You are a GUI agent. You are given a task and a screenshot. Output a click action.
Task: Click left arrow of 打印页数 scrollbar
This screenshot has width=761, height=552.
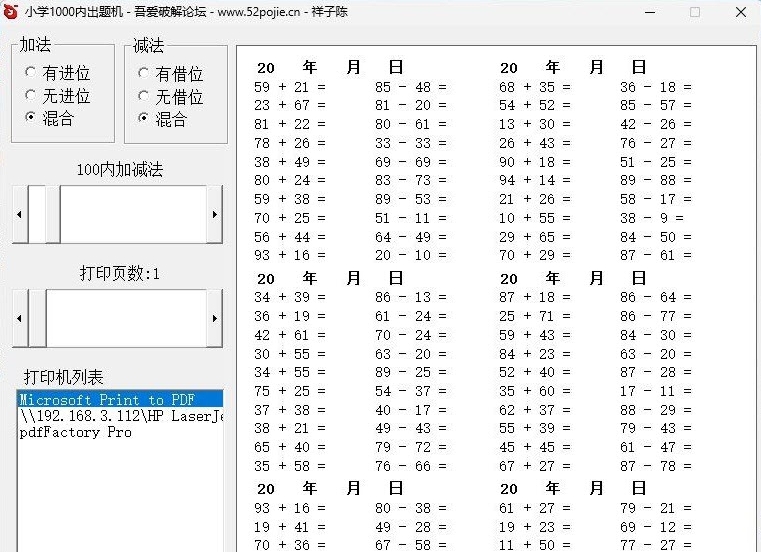click(x=20, y=318)
